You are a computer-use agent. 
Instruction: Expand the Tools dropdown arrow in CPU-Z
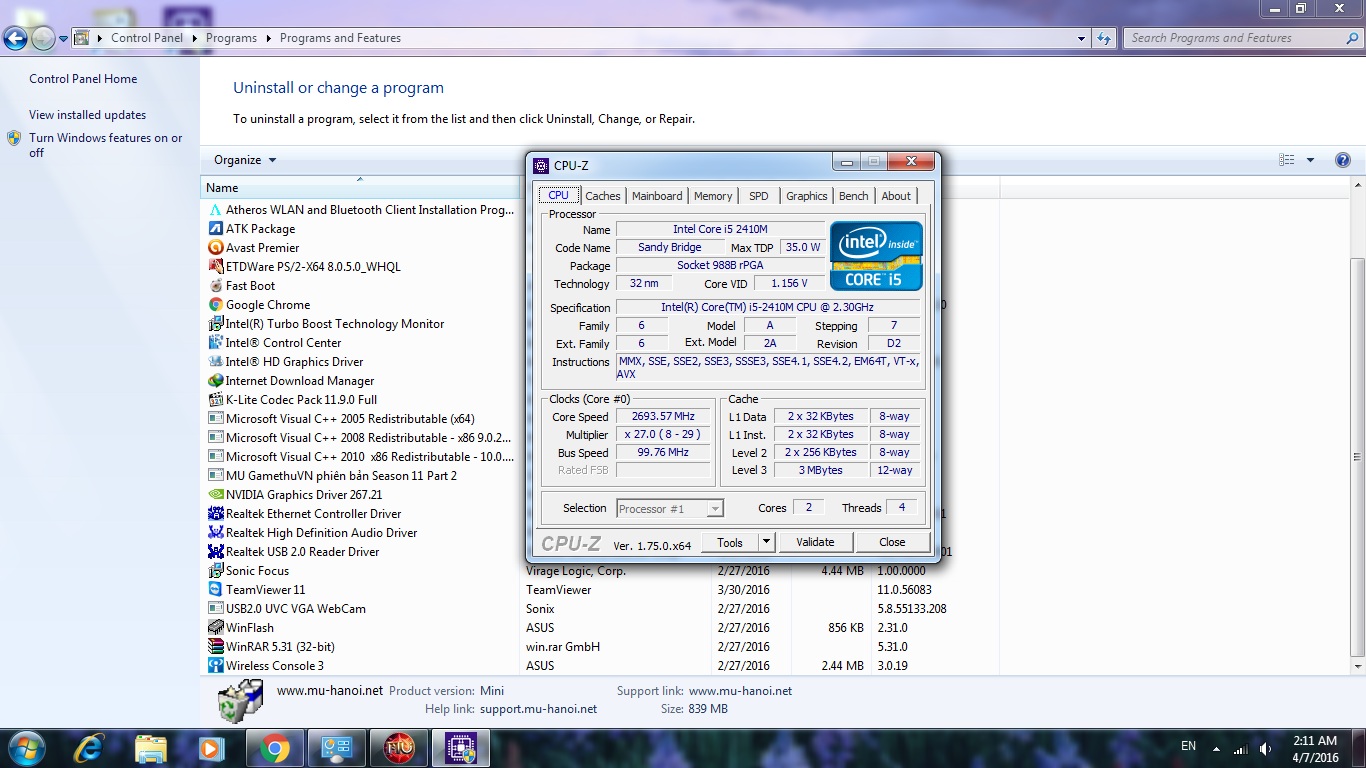766,542
